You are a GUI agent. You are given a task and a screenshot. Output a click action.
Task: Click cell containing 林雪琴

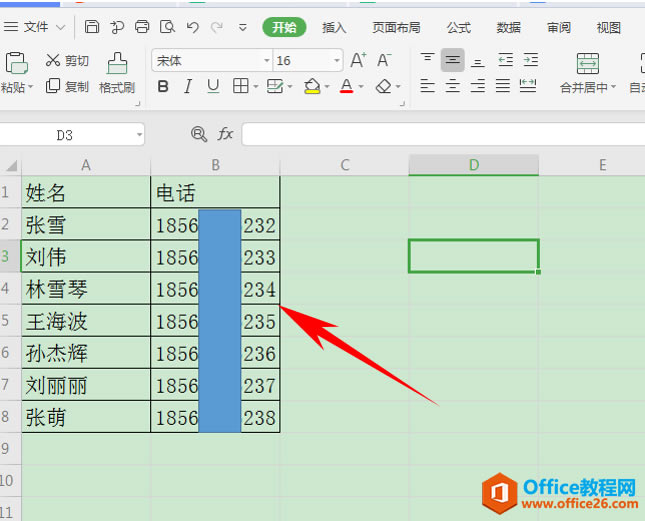click(86, 289)
